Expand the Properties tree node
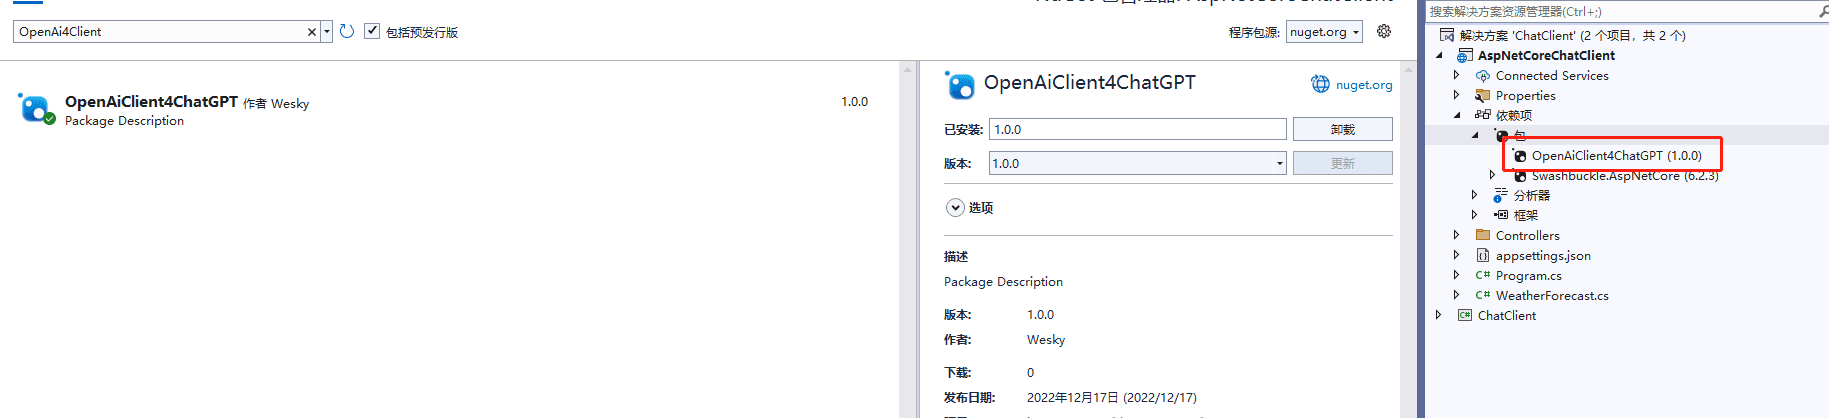The image size is (1829, 418). click(x=1457, y=96)
